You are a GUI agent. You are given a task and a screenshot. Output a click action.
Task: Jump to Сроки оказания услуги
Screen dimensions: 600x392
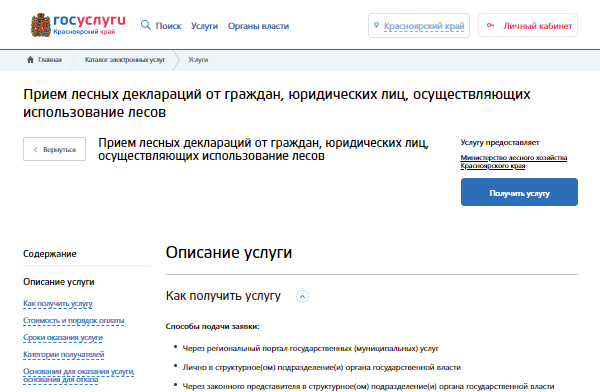click(63, 338)
